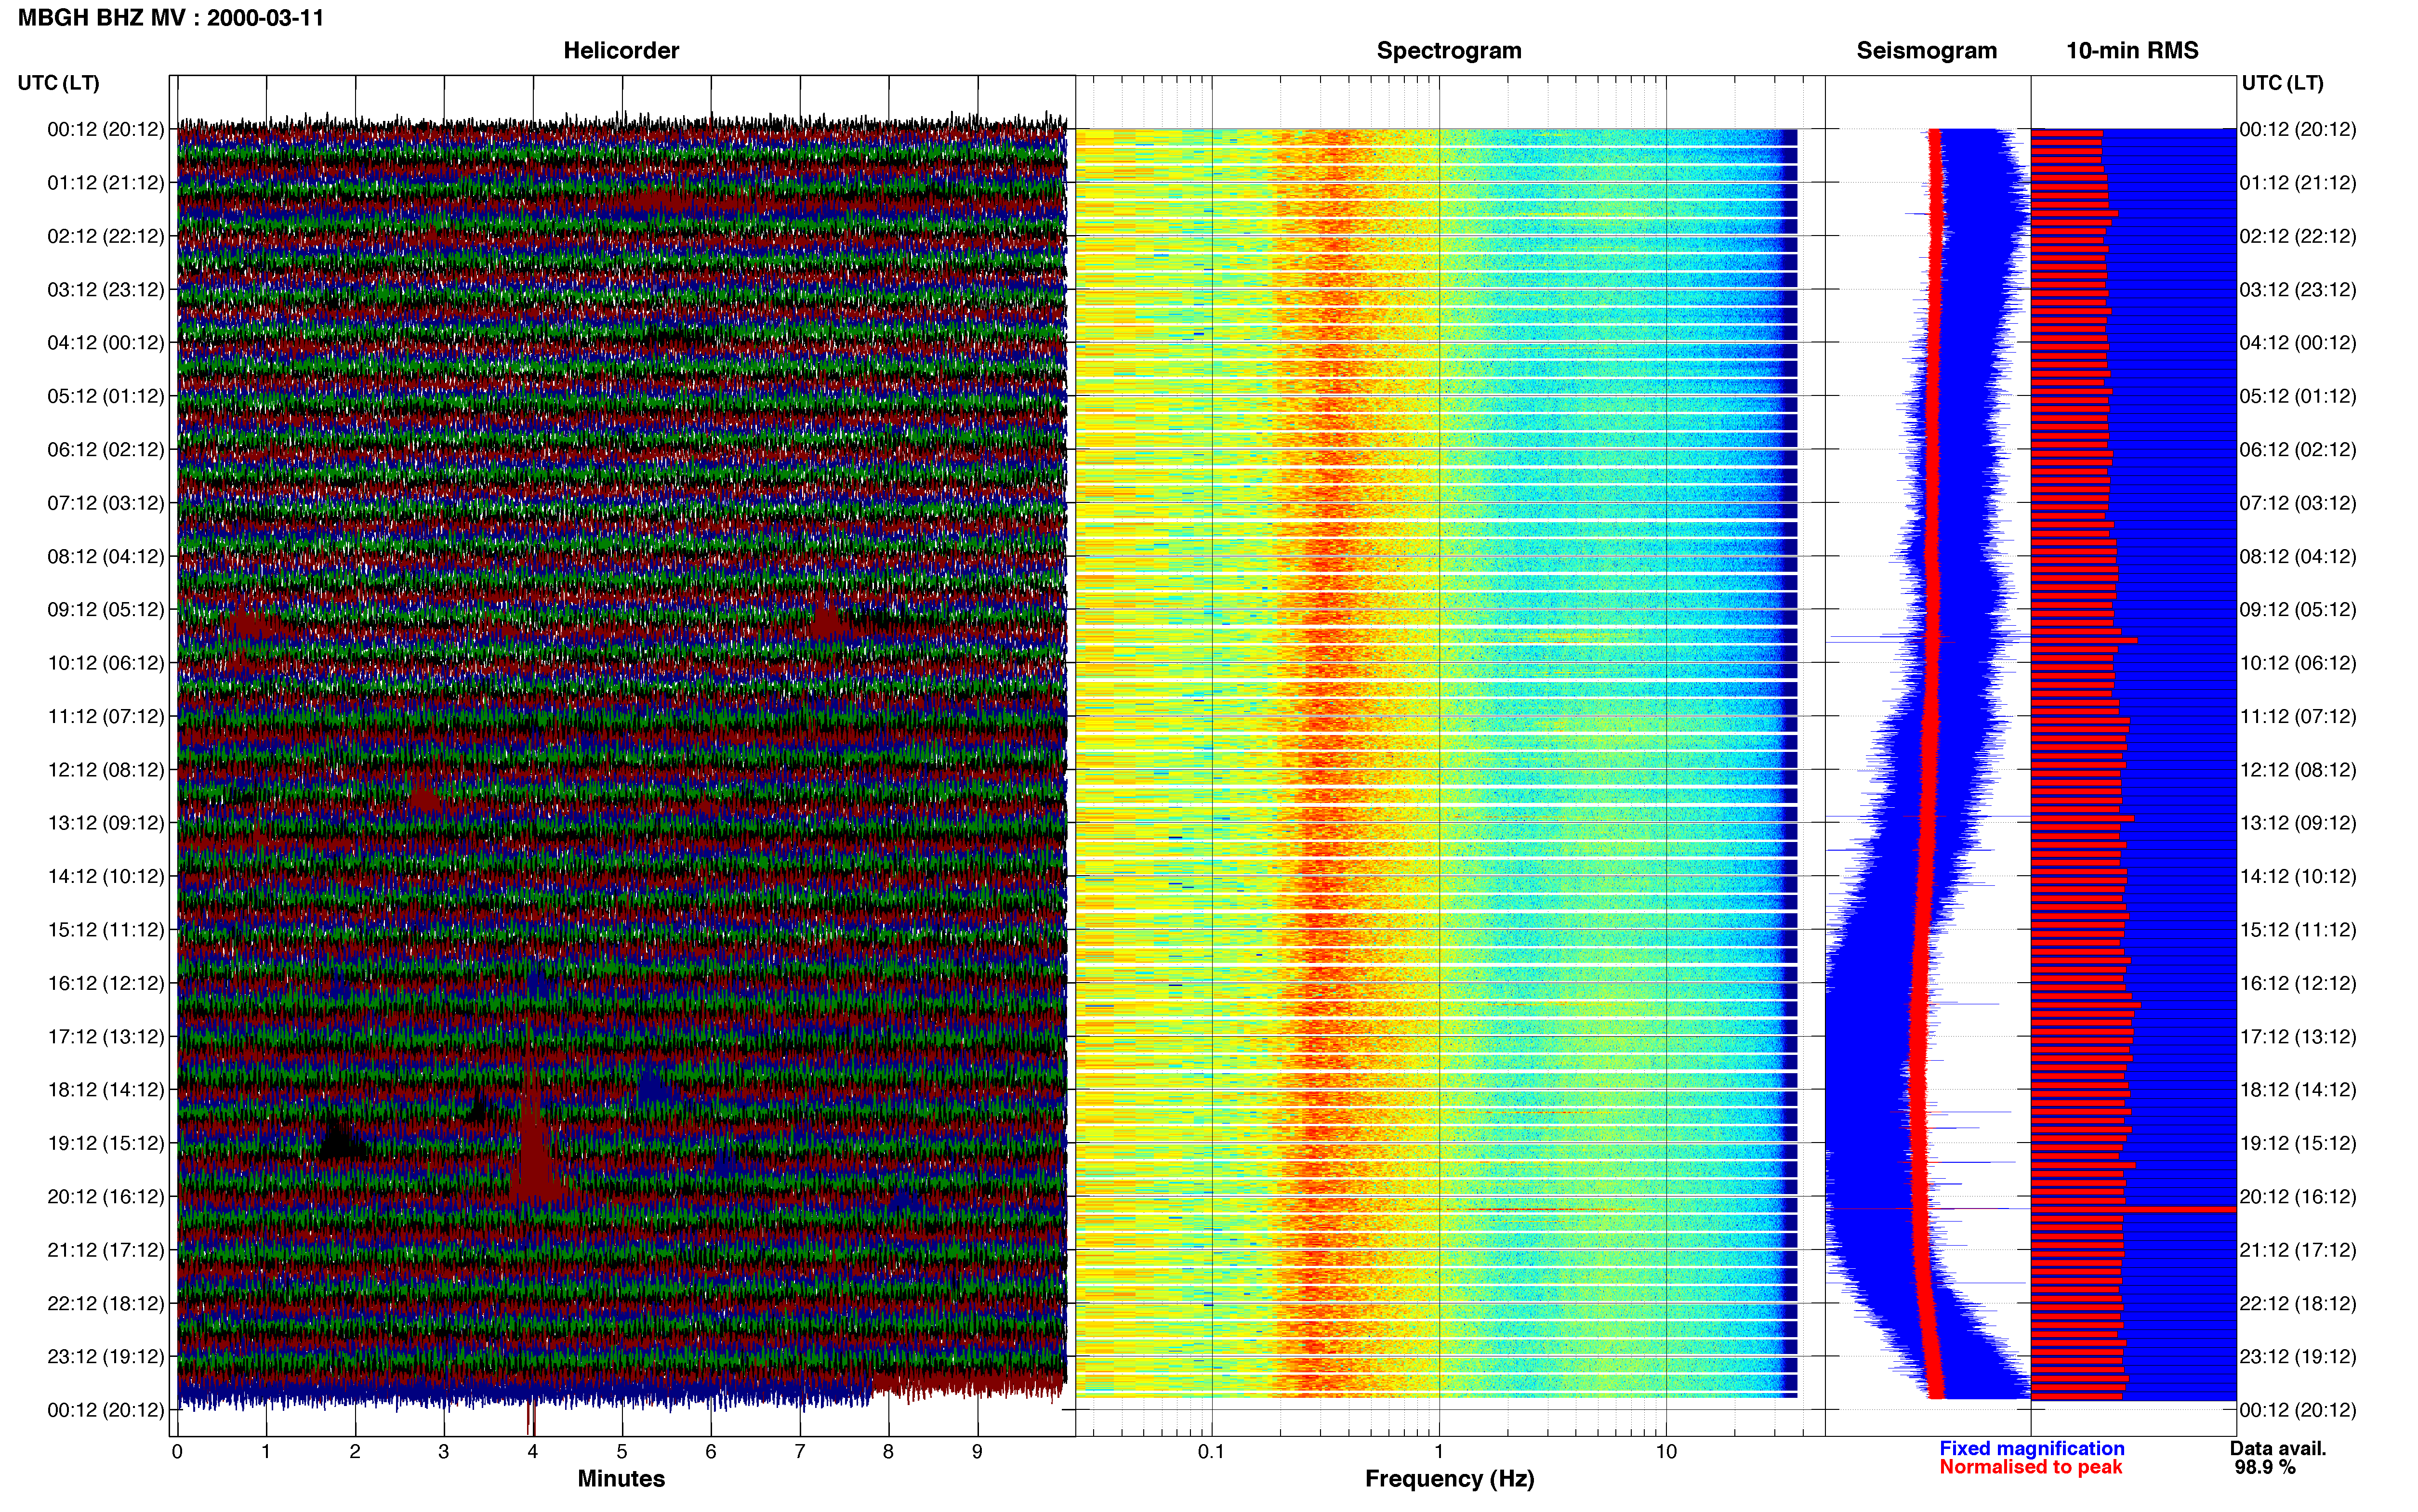Viewport: 2418px width, 1512px height.
Task: Click left time label 11:12 (07:12)
Action: (x=106, y=716)
